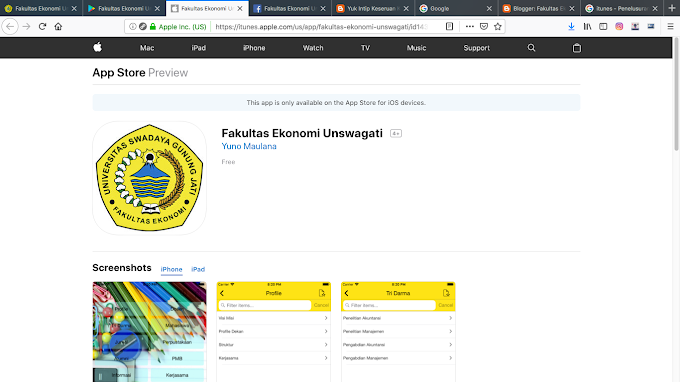
Task: Click the iOS devices availability notice
Action: (336, 103)
